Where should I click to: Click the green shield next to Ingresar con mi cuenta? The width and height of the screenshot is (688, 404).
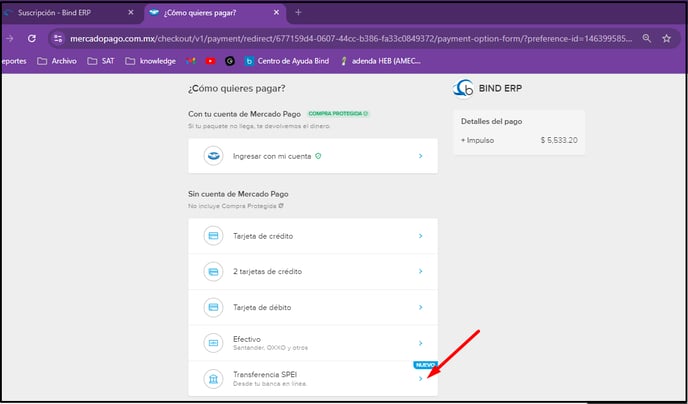[x=318, y=156]
